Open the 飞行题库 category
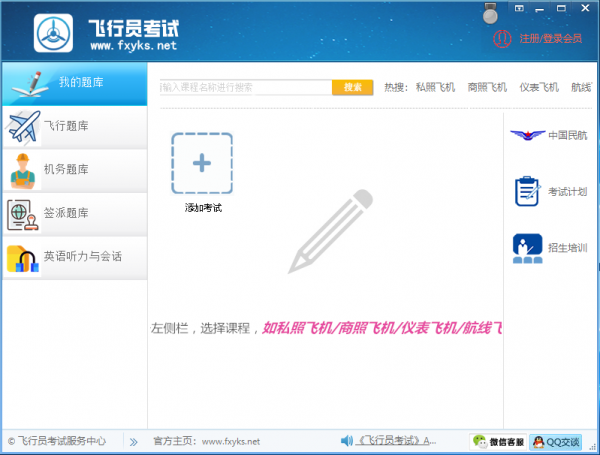Screen dimensions: 600x455 click(75, 127)
